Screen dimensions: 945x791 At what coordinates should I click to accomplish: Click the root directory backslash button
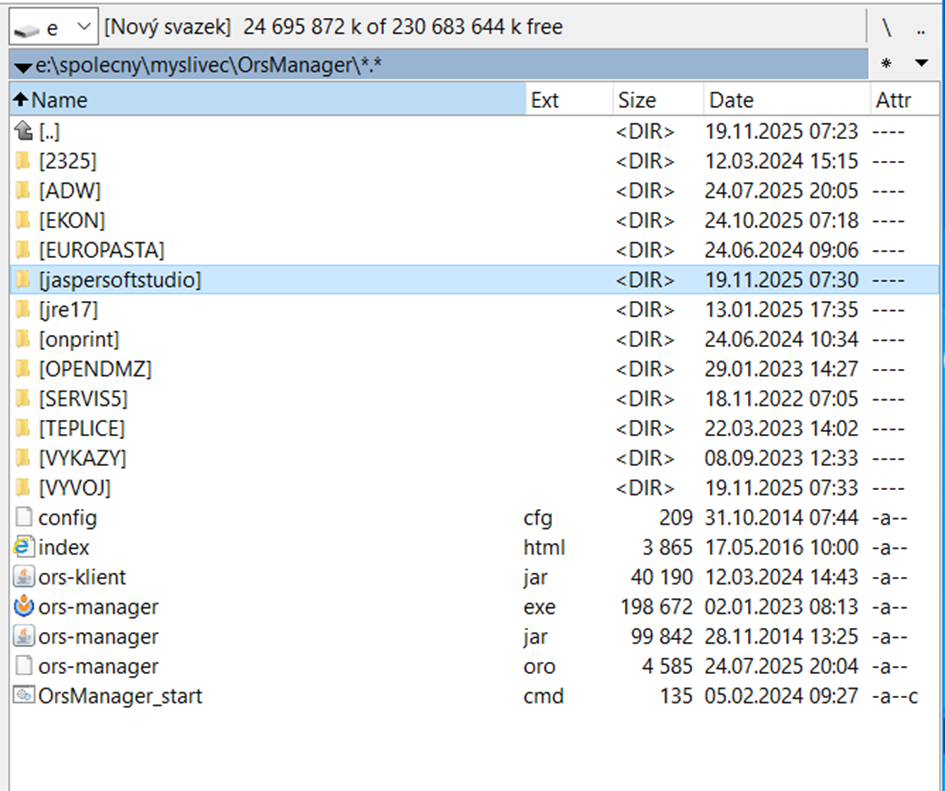click(886, 27)
